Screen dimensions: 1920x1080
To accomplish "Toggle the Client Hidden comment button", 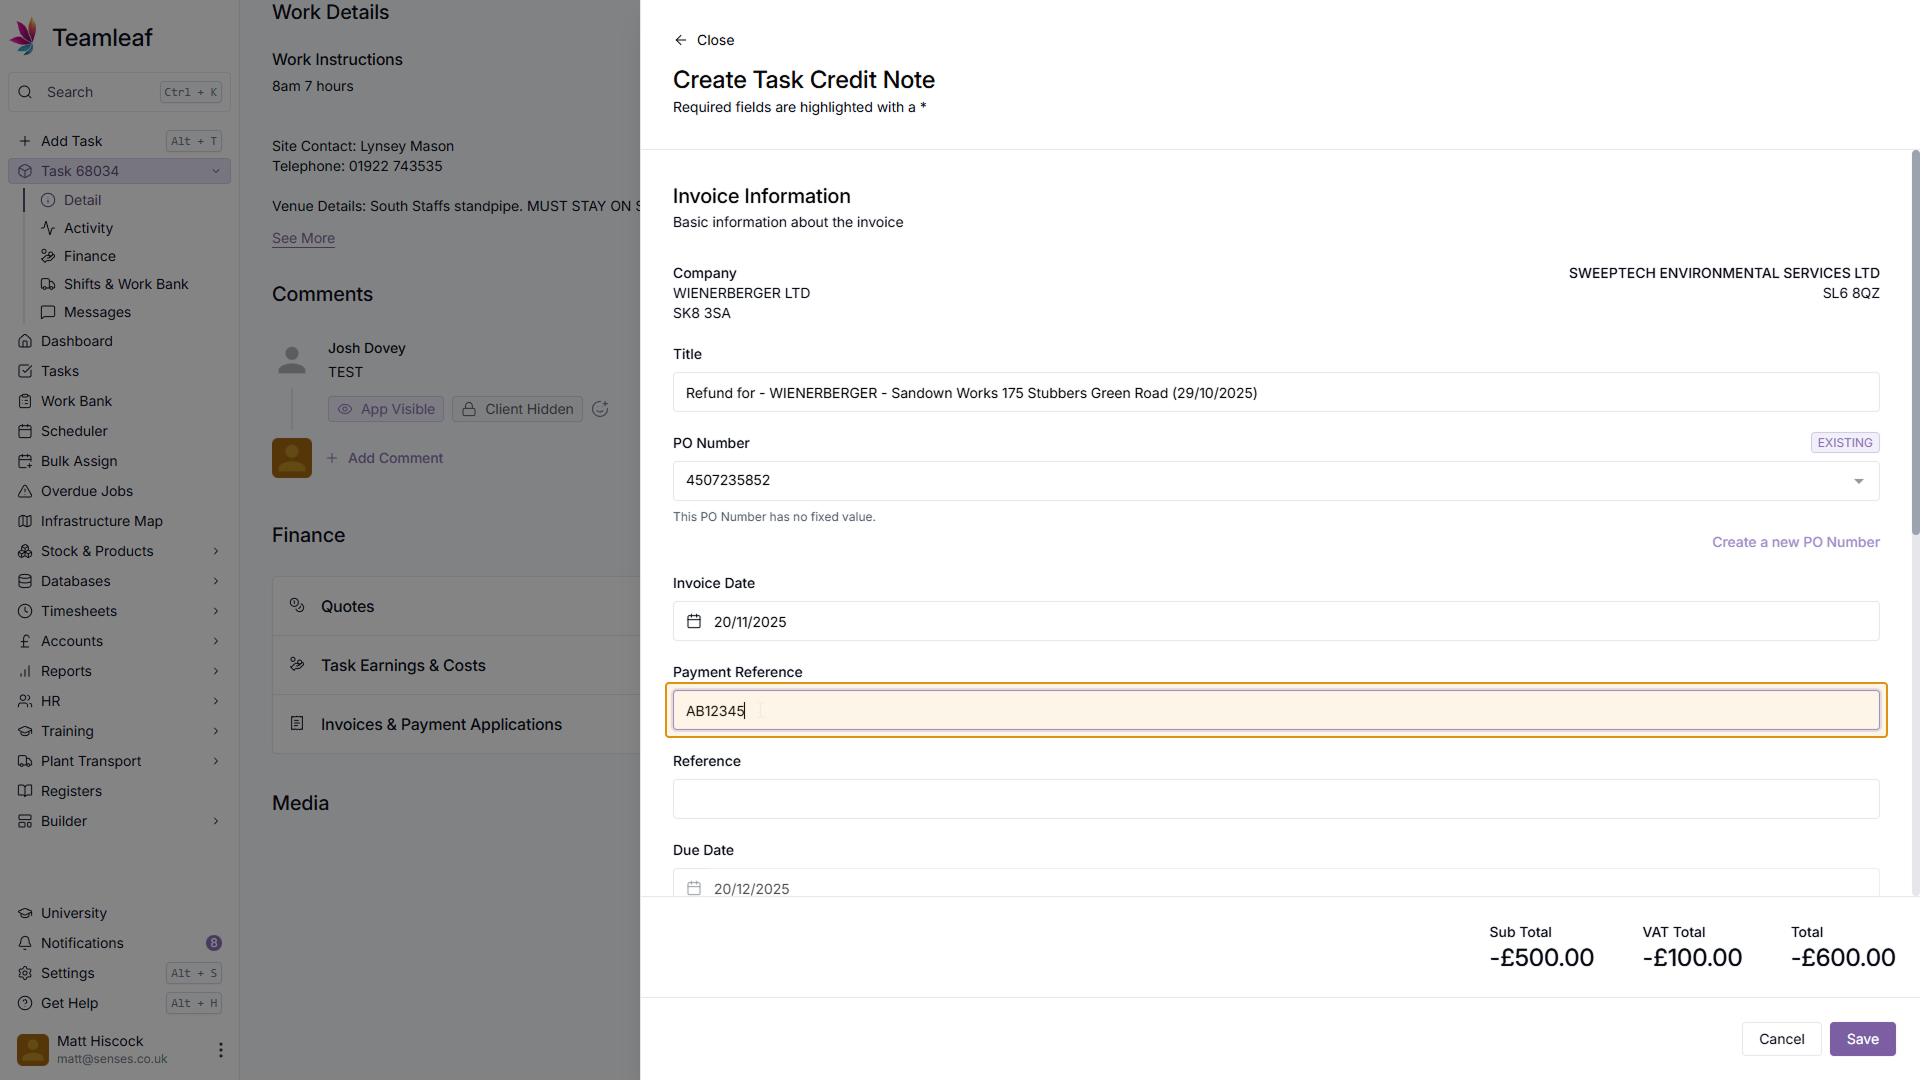I will (517, 409).
